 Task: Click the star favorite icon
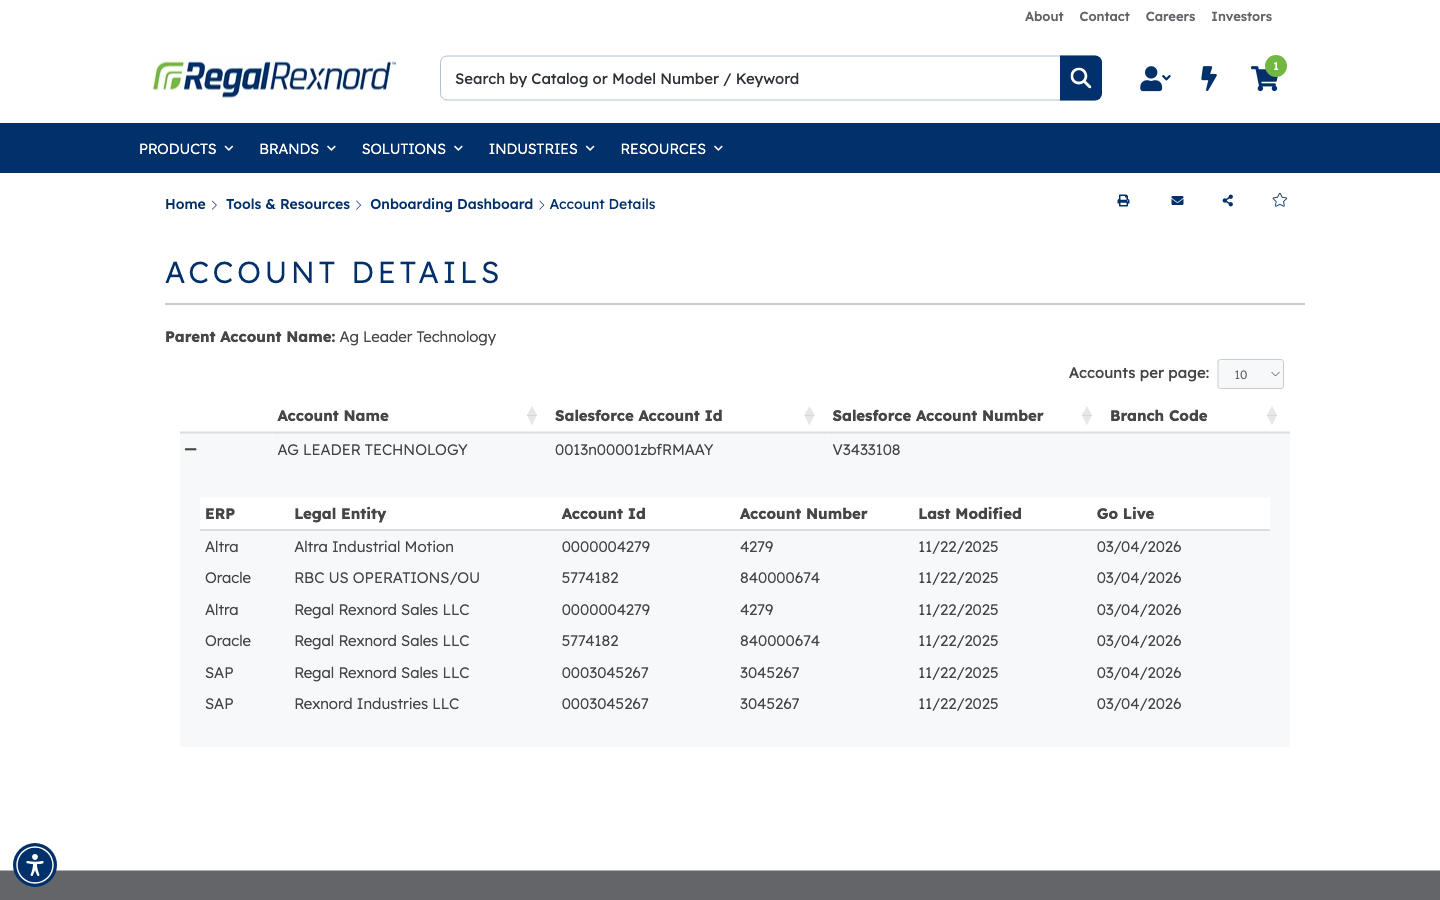click(1280, 200)
